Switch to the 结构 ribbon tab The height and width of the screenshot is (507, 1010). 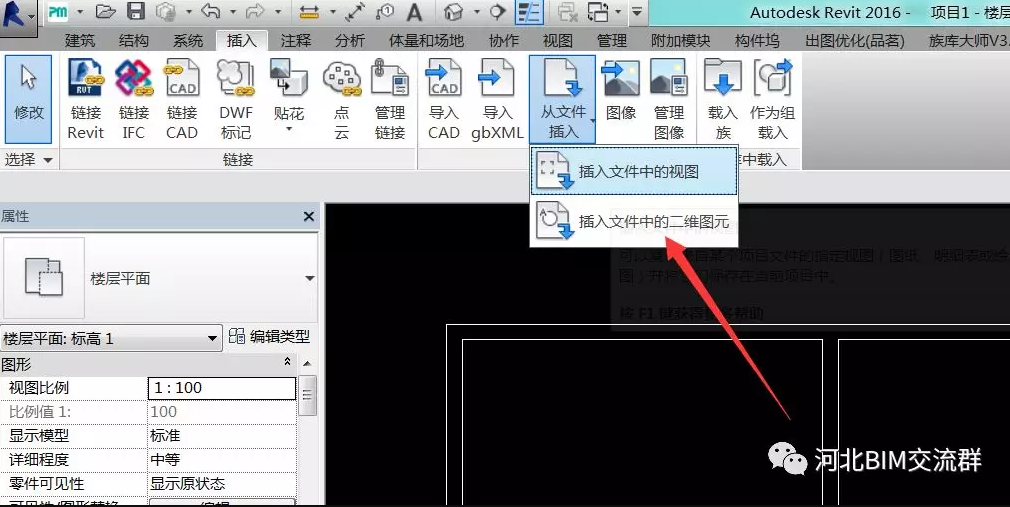134,41
